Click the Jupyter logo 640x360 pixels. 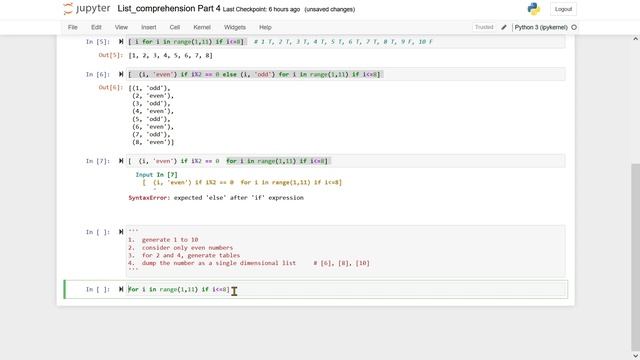click(87, 9)
